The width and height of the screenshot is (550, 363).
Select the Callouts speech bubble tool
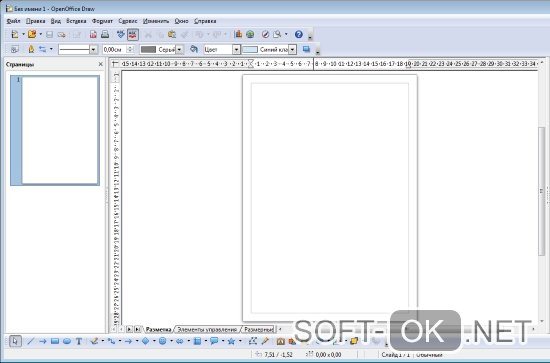pos(214,341)
